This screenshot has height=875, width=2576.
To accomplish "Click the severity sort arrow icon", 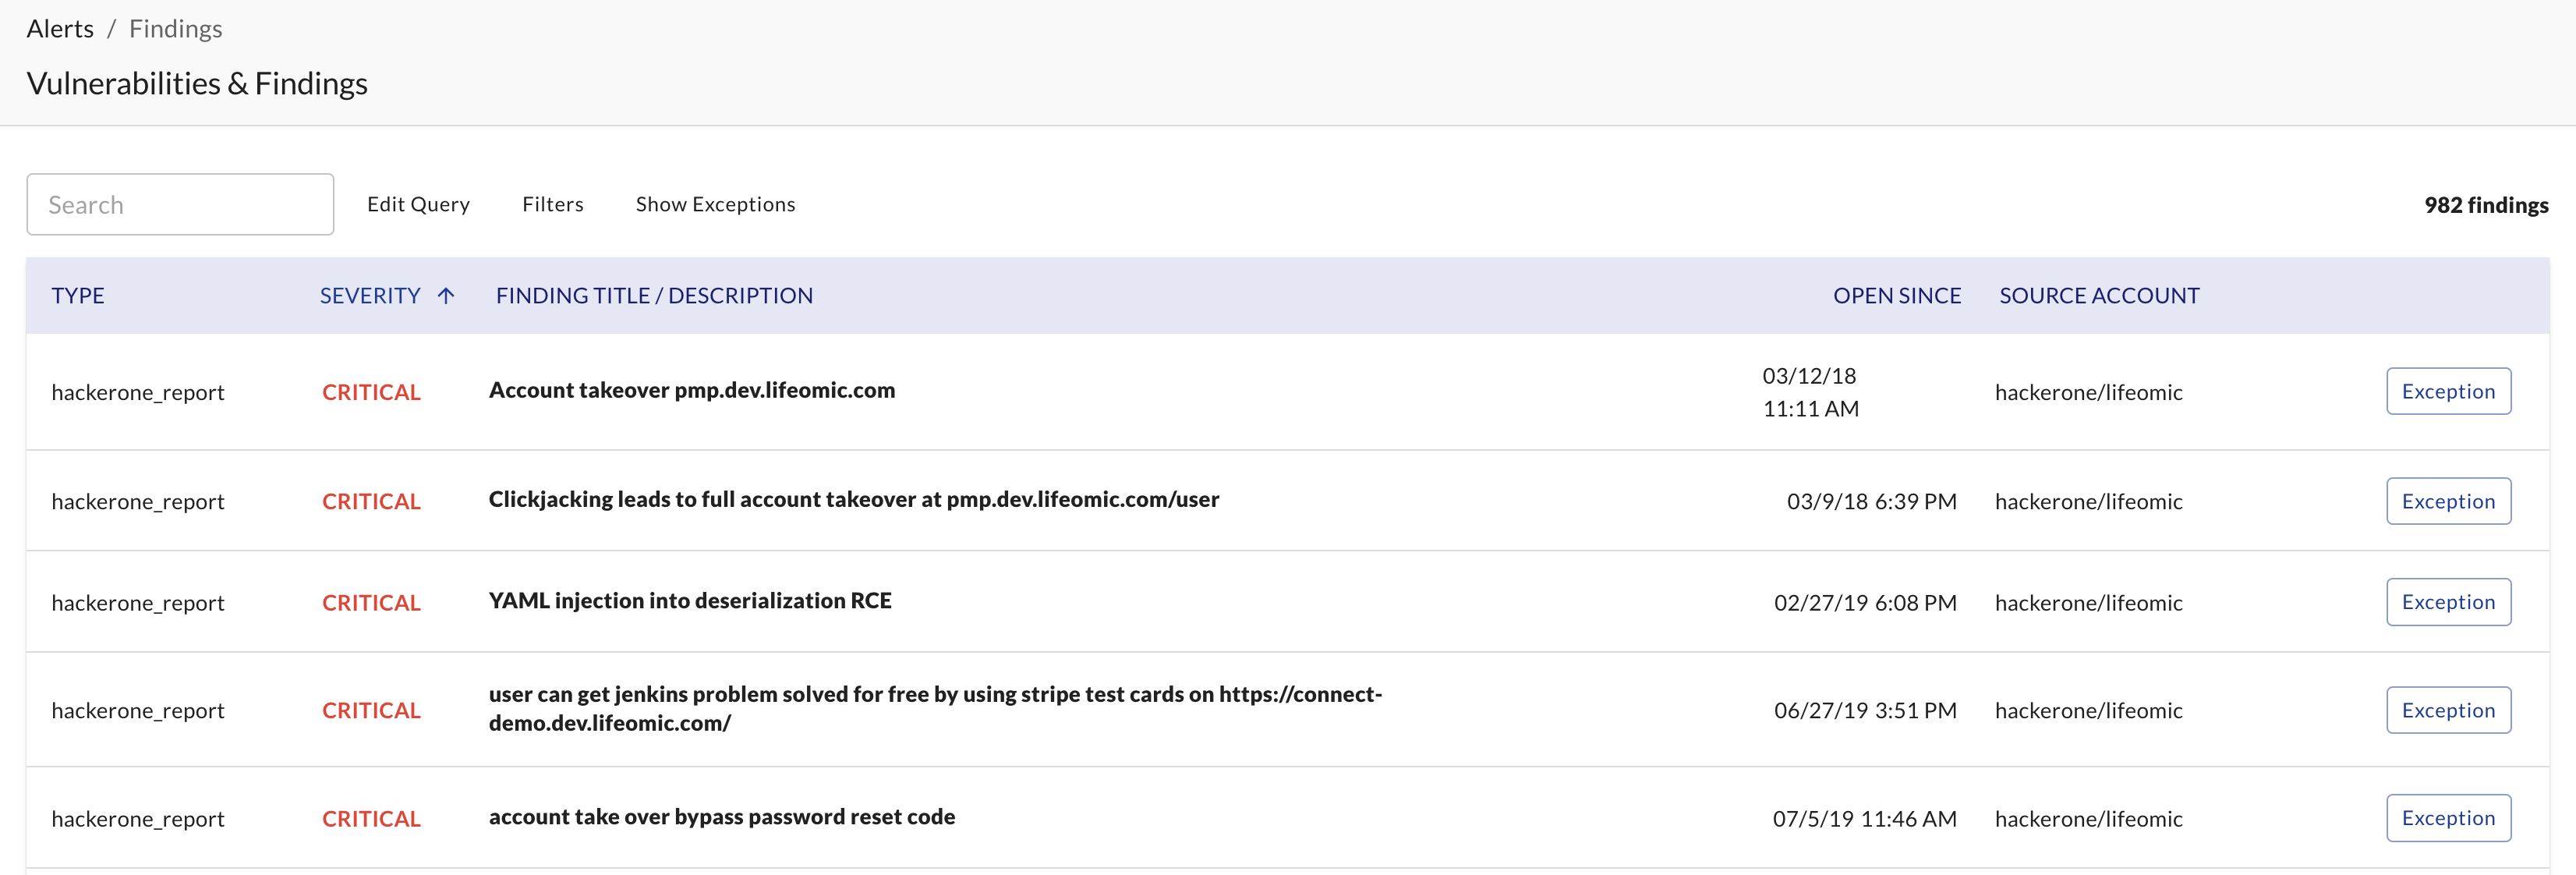I will (x=446, y=295).
